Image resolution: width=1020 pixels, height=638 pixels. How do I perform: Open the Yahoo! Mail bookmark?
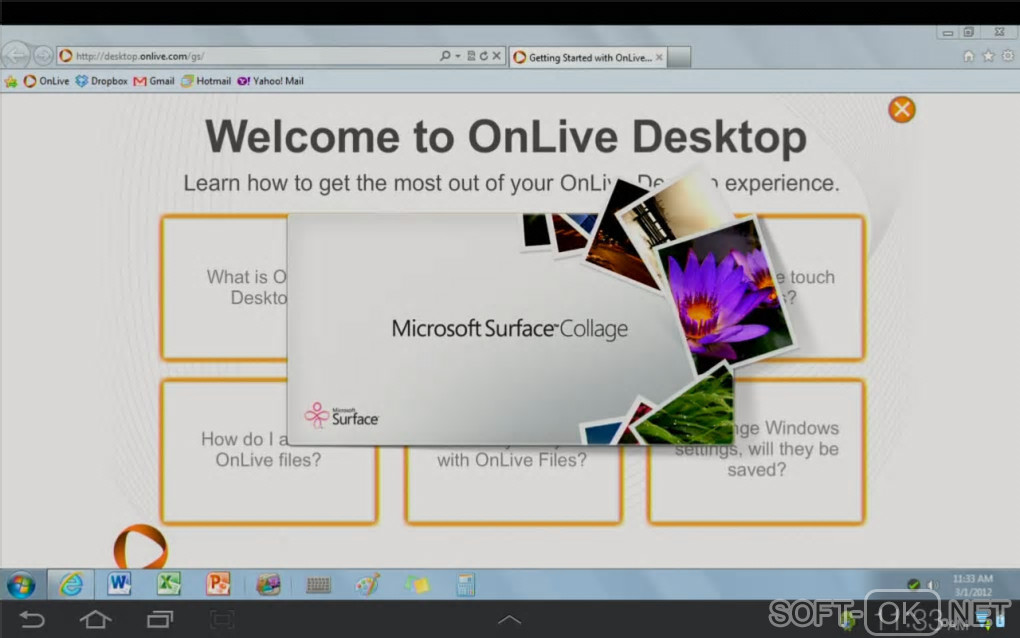[271, 81]
